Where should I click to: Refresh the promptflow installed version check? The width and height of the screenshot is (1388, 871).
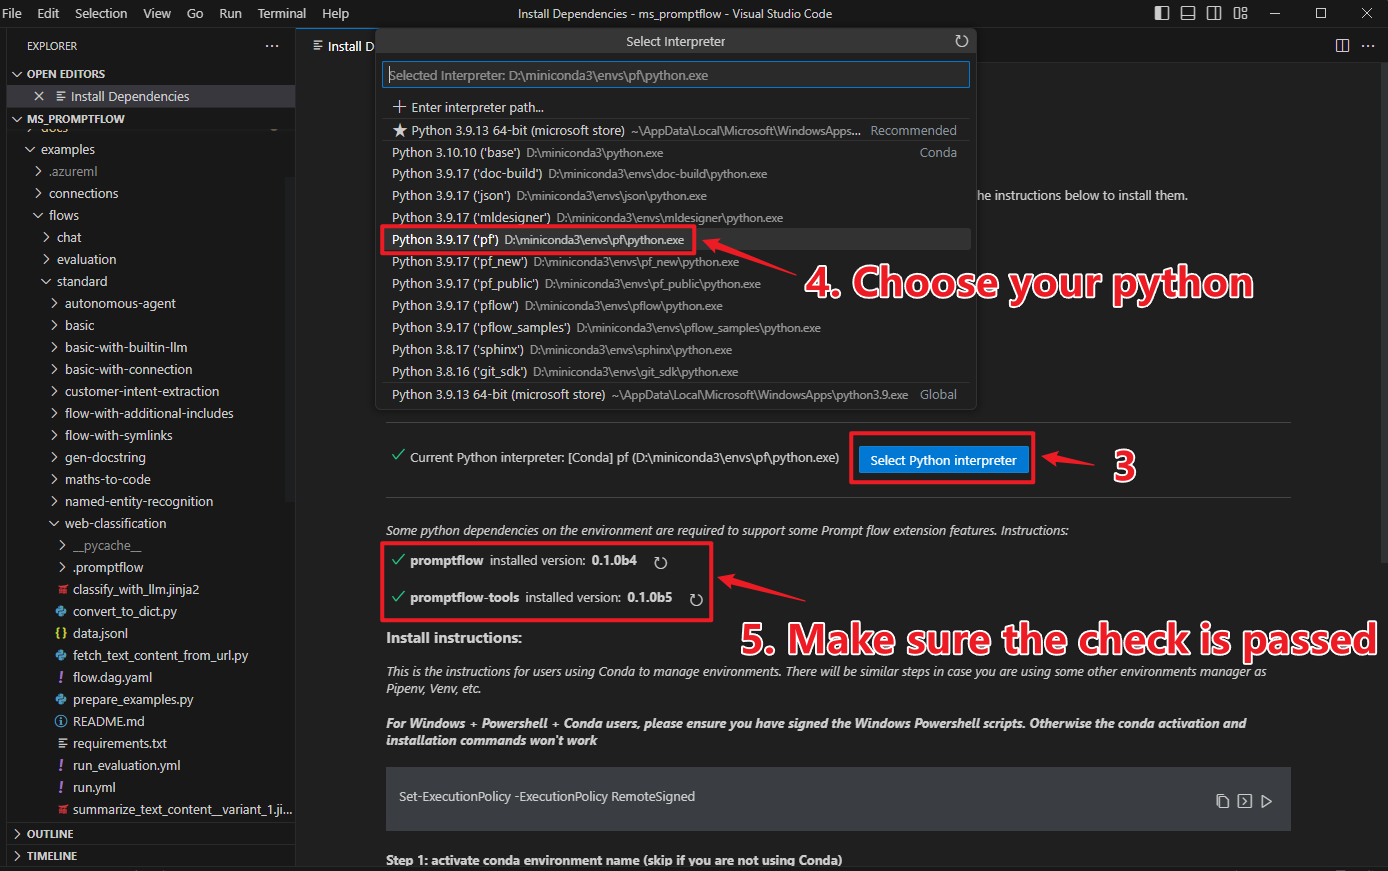[x=660, y=562]
